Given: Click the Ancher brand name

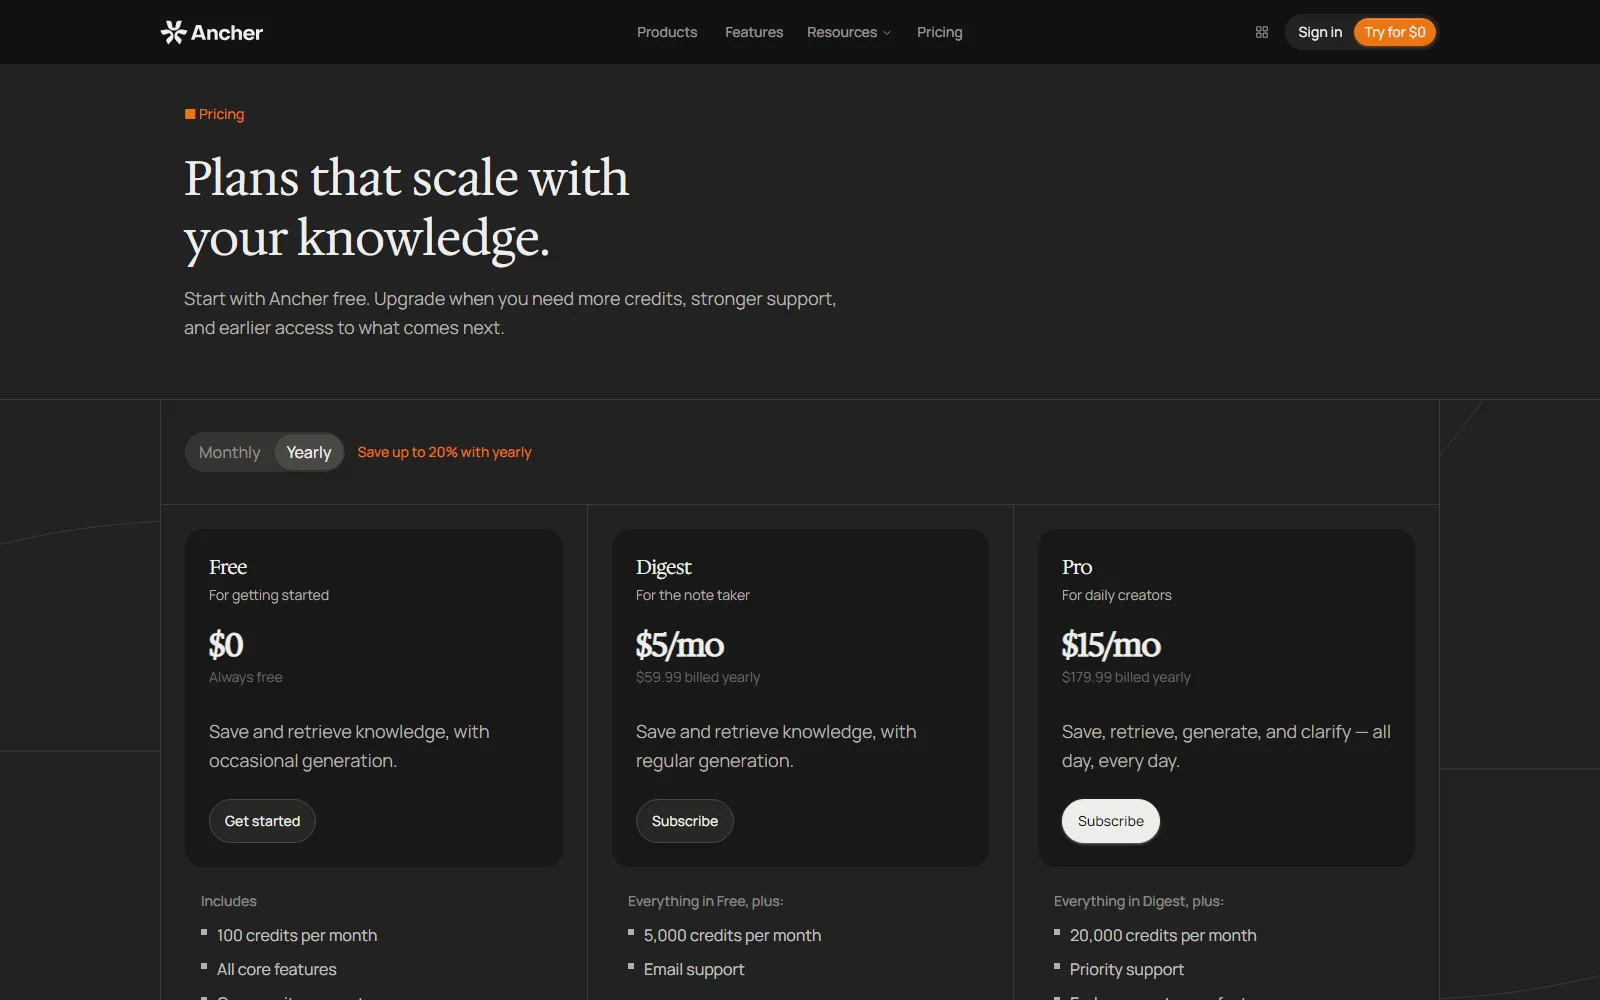Looking at the screenshot, I should tap(227, 33).
